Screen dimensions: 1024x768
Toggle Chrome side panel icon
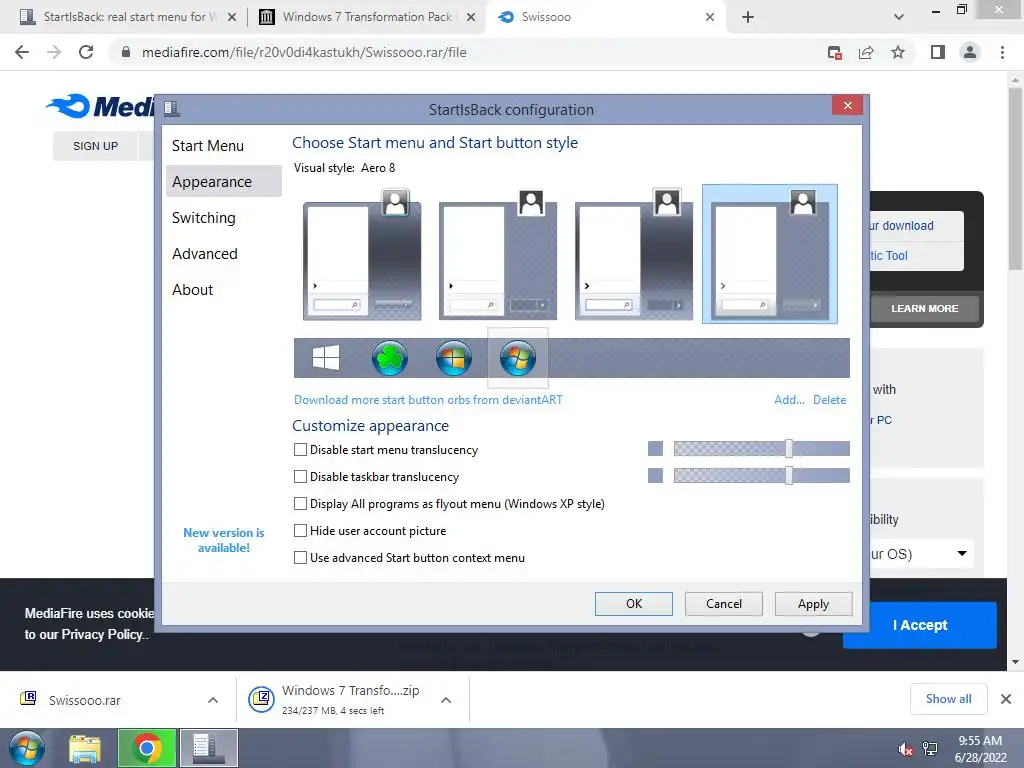pos(938,52)
